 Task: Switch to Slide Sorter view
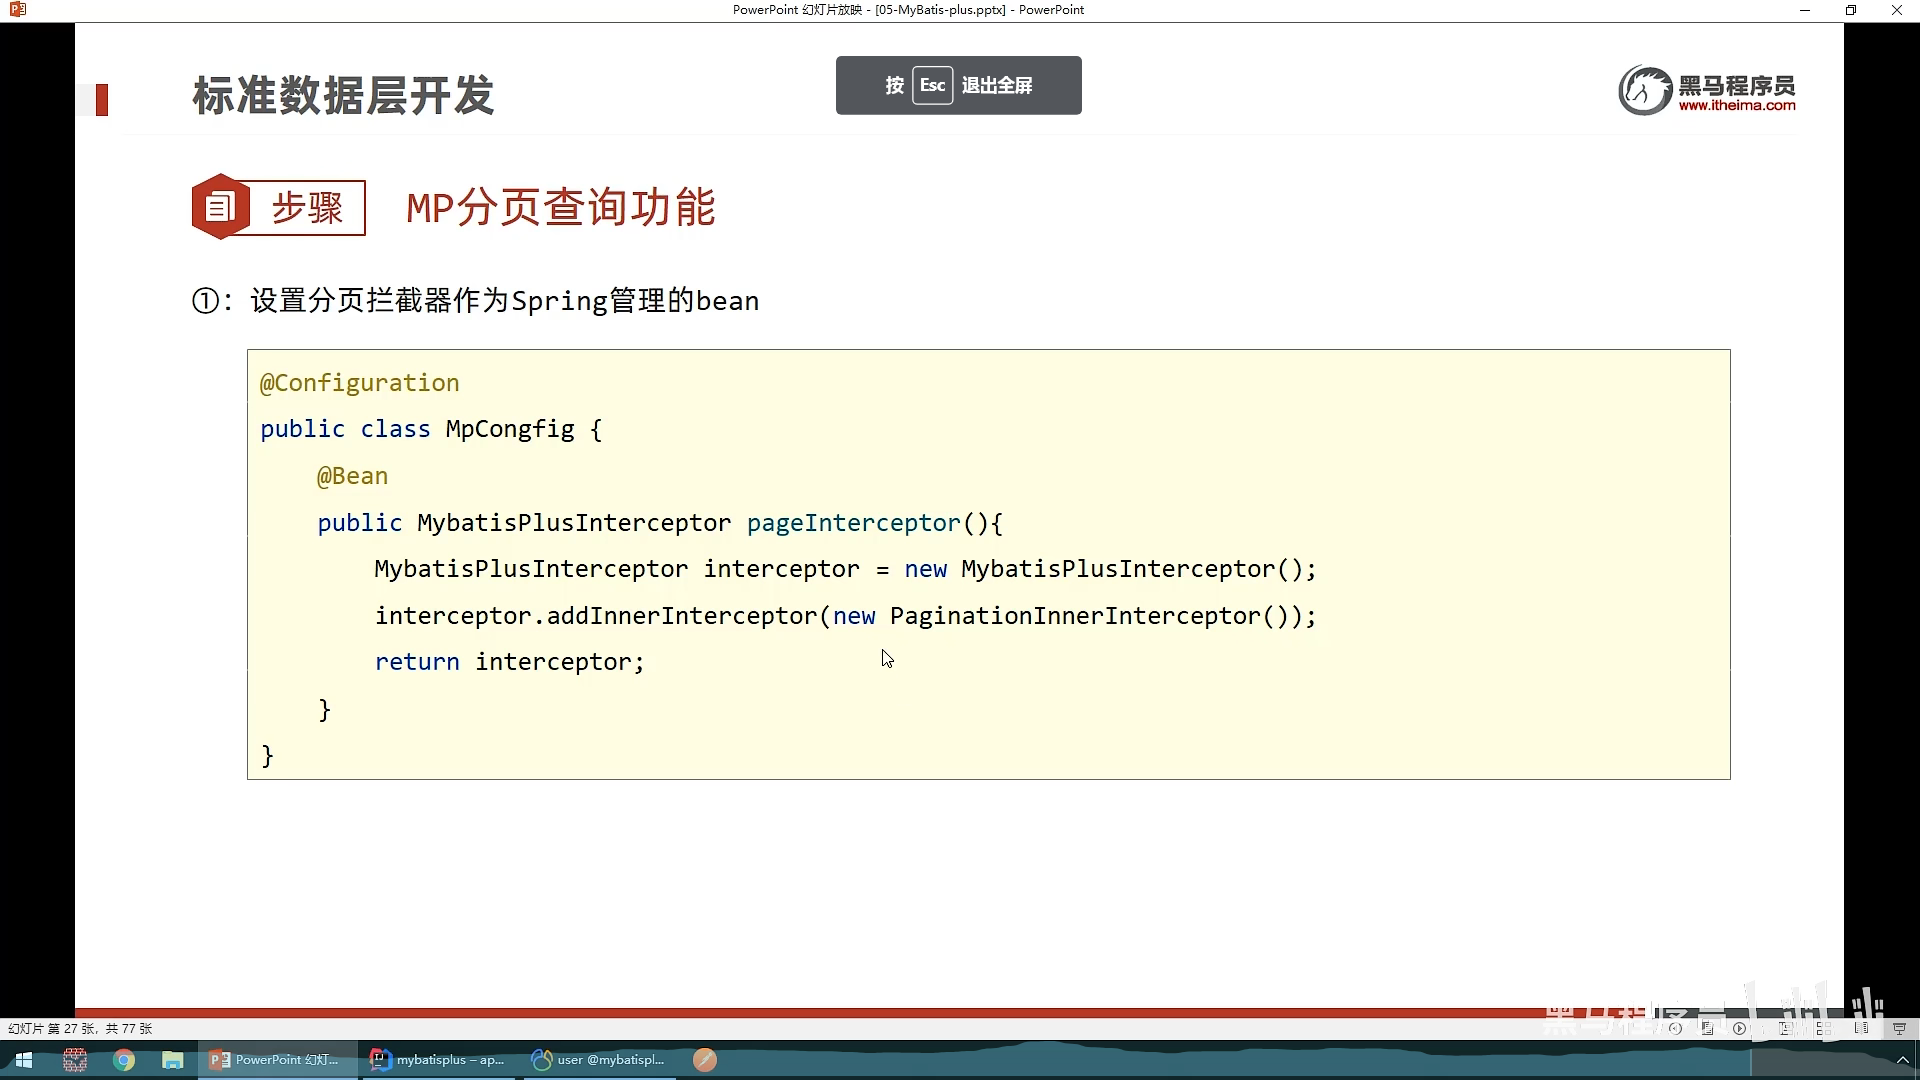[1824, 1028]
